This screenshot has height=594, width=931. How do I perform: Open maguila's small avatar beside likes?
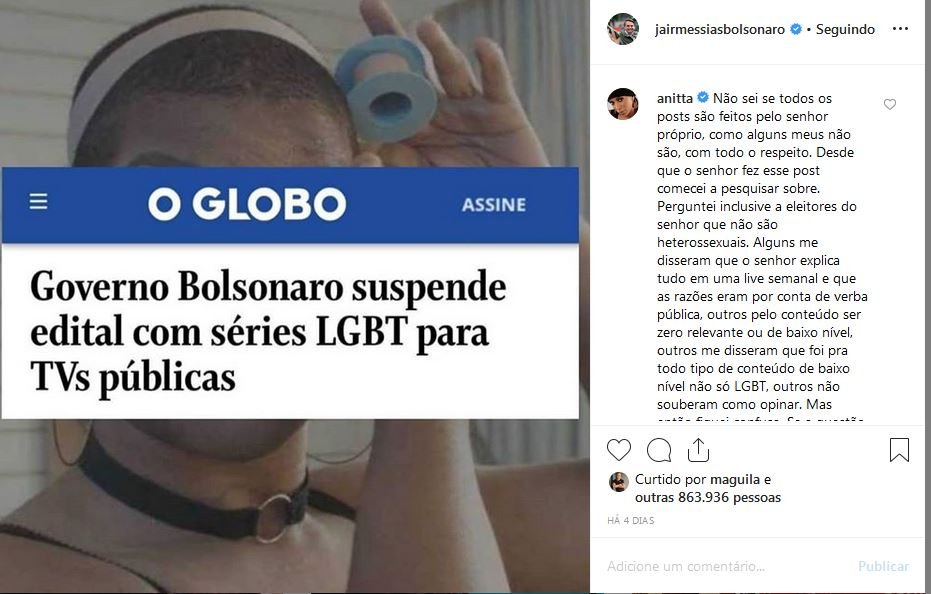(619, 482)
